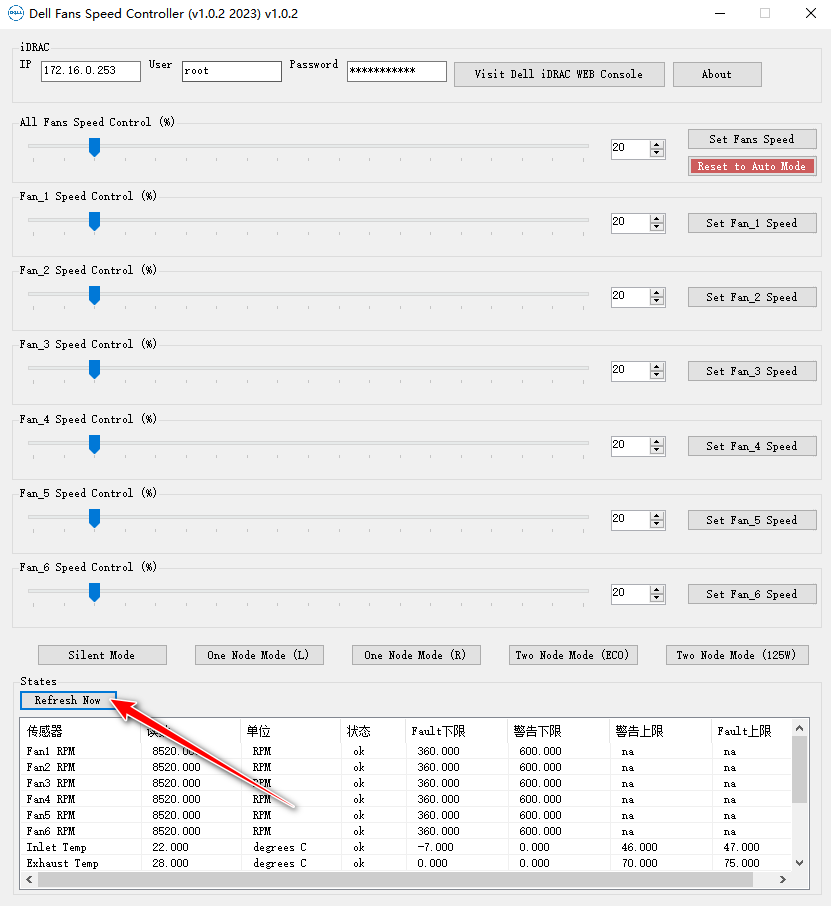
Task: Click the Fan_1 Speed Control slider handle
Action: [94, 221]
